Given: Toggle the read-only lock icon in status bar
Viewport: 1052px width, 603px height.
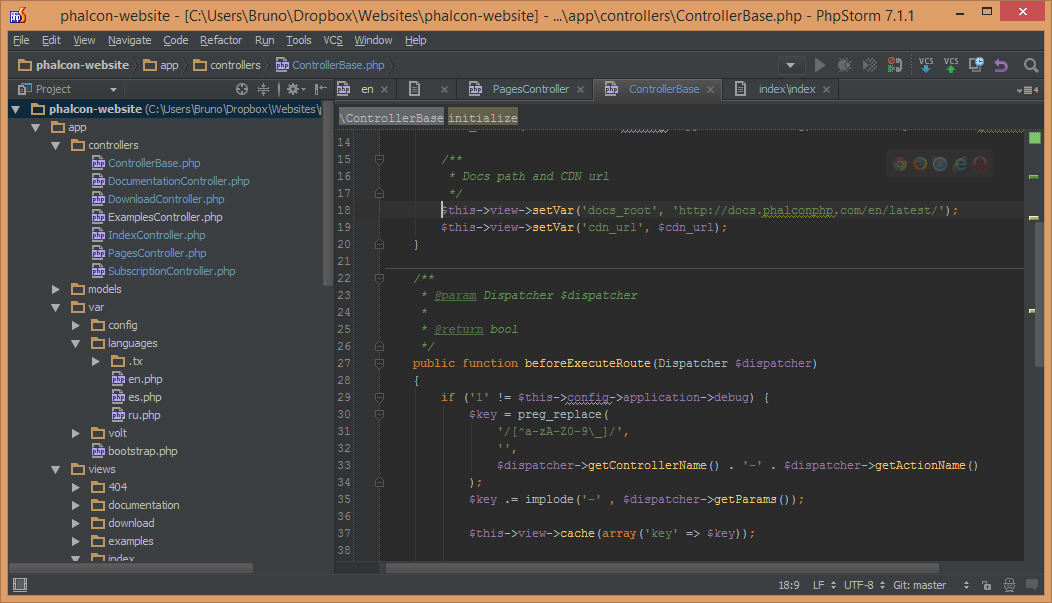Looking at the screenshot, I should [986, 585].
